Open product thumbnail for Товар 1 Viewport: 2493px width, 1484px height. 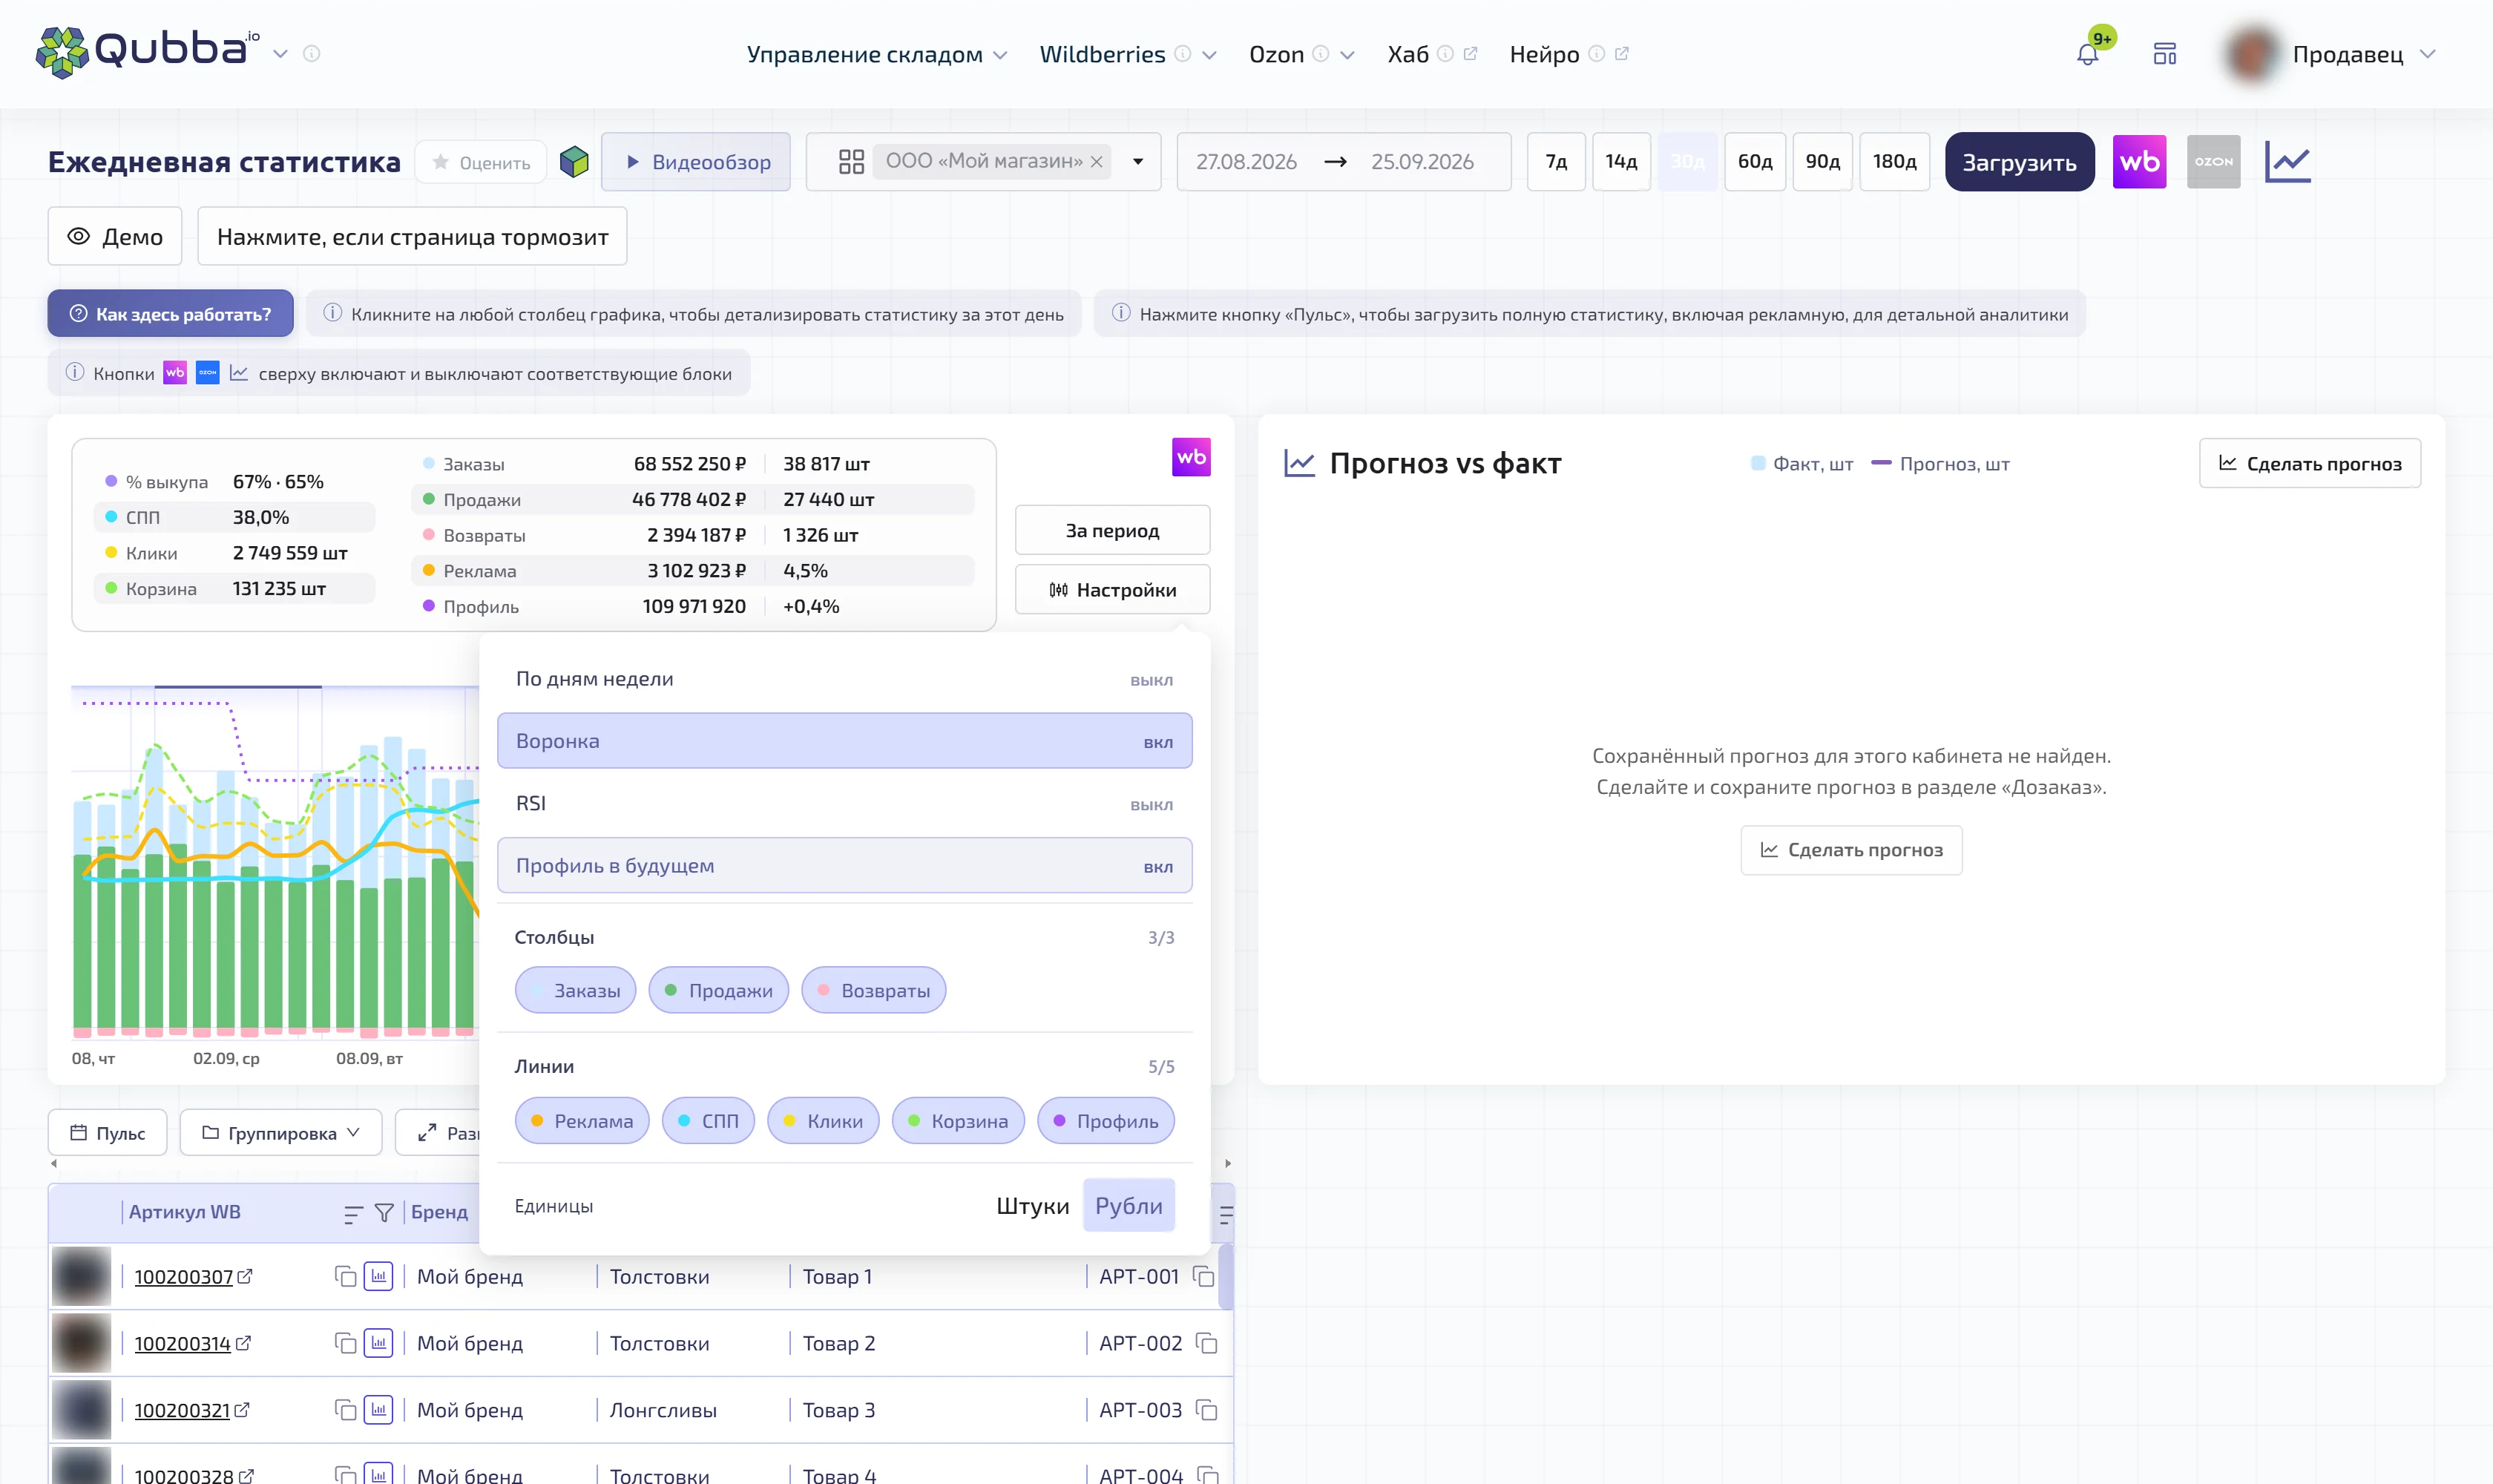click(x=81, y=1276)
